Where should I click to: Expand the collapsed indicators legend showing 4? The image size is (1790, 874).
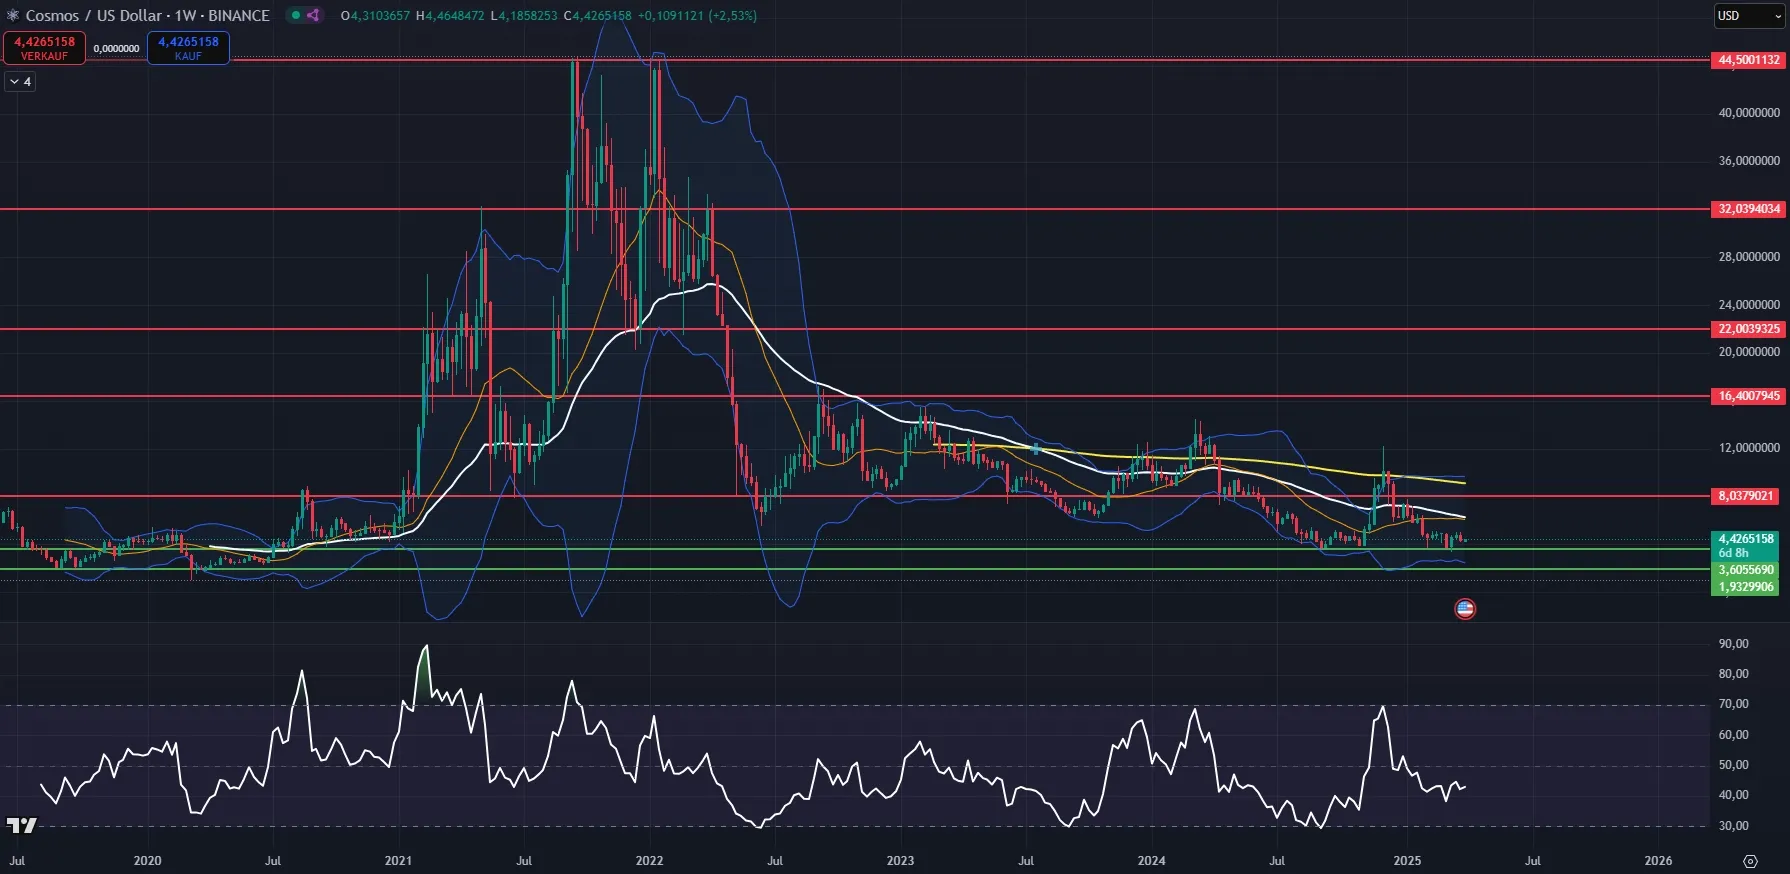20,82
